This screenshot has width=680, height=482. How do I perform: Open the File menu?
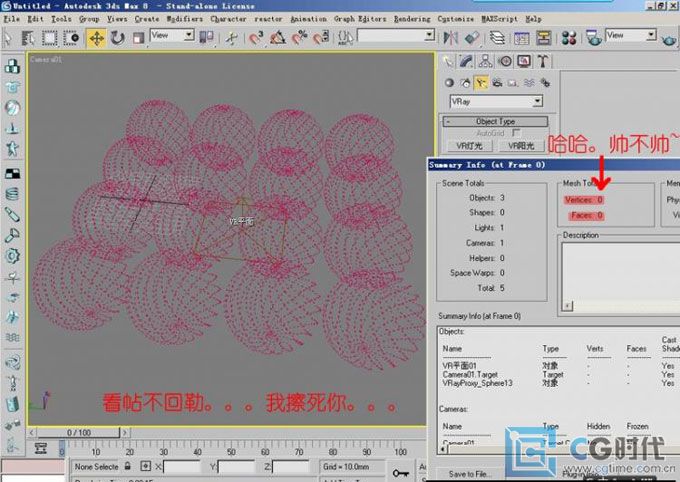coord(12,19)
